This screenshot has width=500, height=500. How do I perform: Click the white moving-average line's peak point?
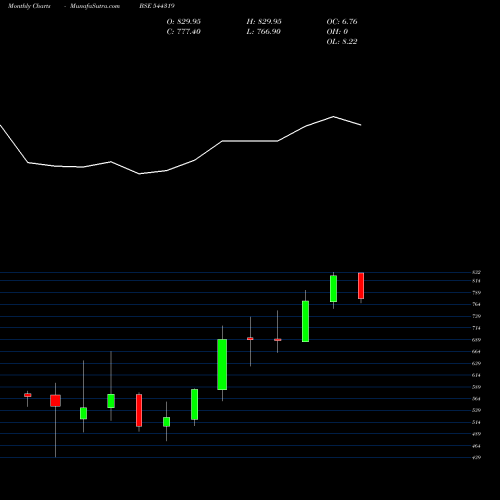[x=333, y=117]
